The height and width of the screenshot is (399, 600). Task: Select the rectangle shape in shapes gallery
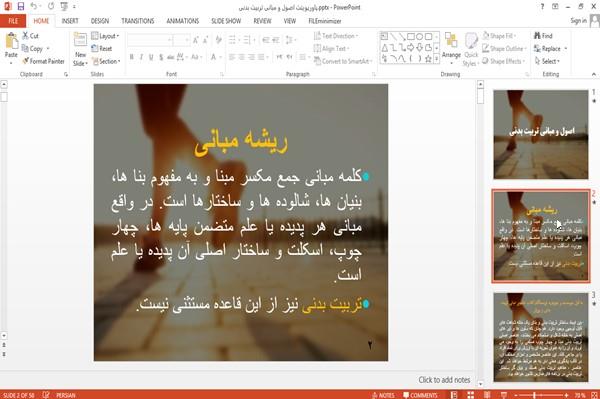[411, 36]
